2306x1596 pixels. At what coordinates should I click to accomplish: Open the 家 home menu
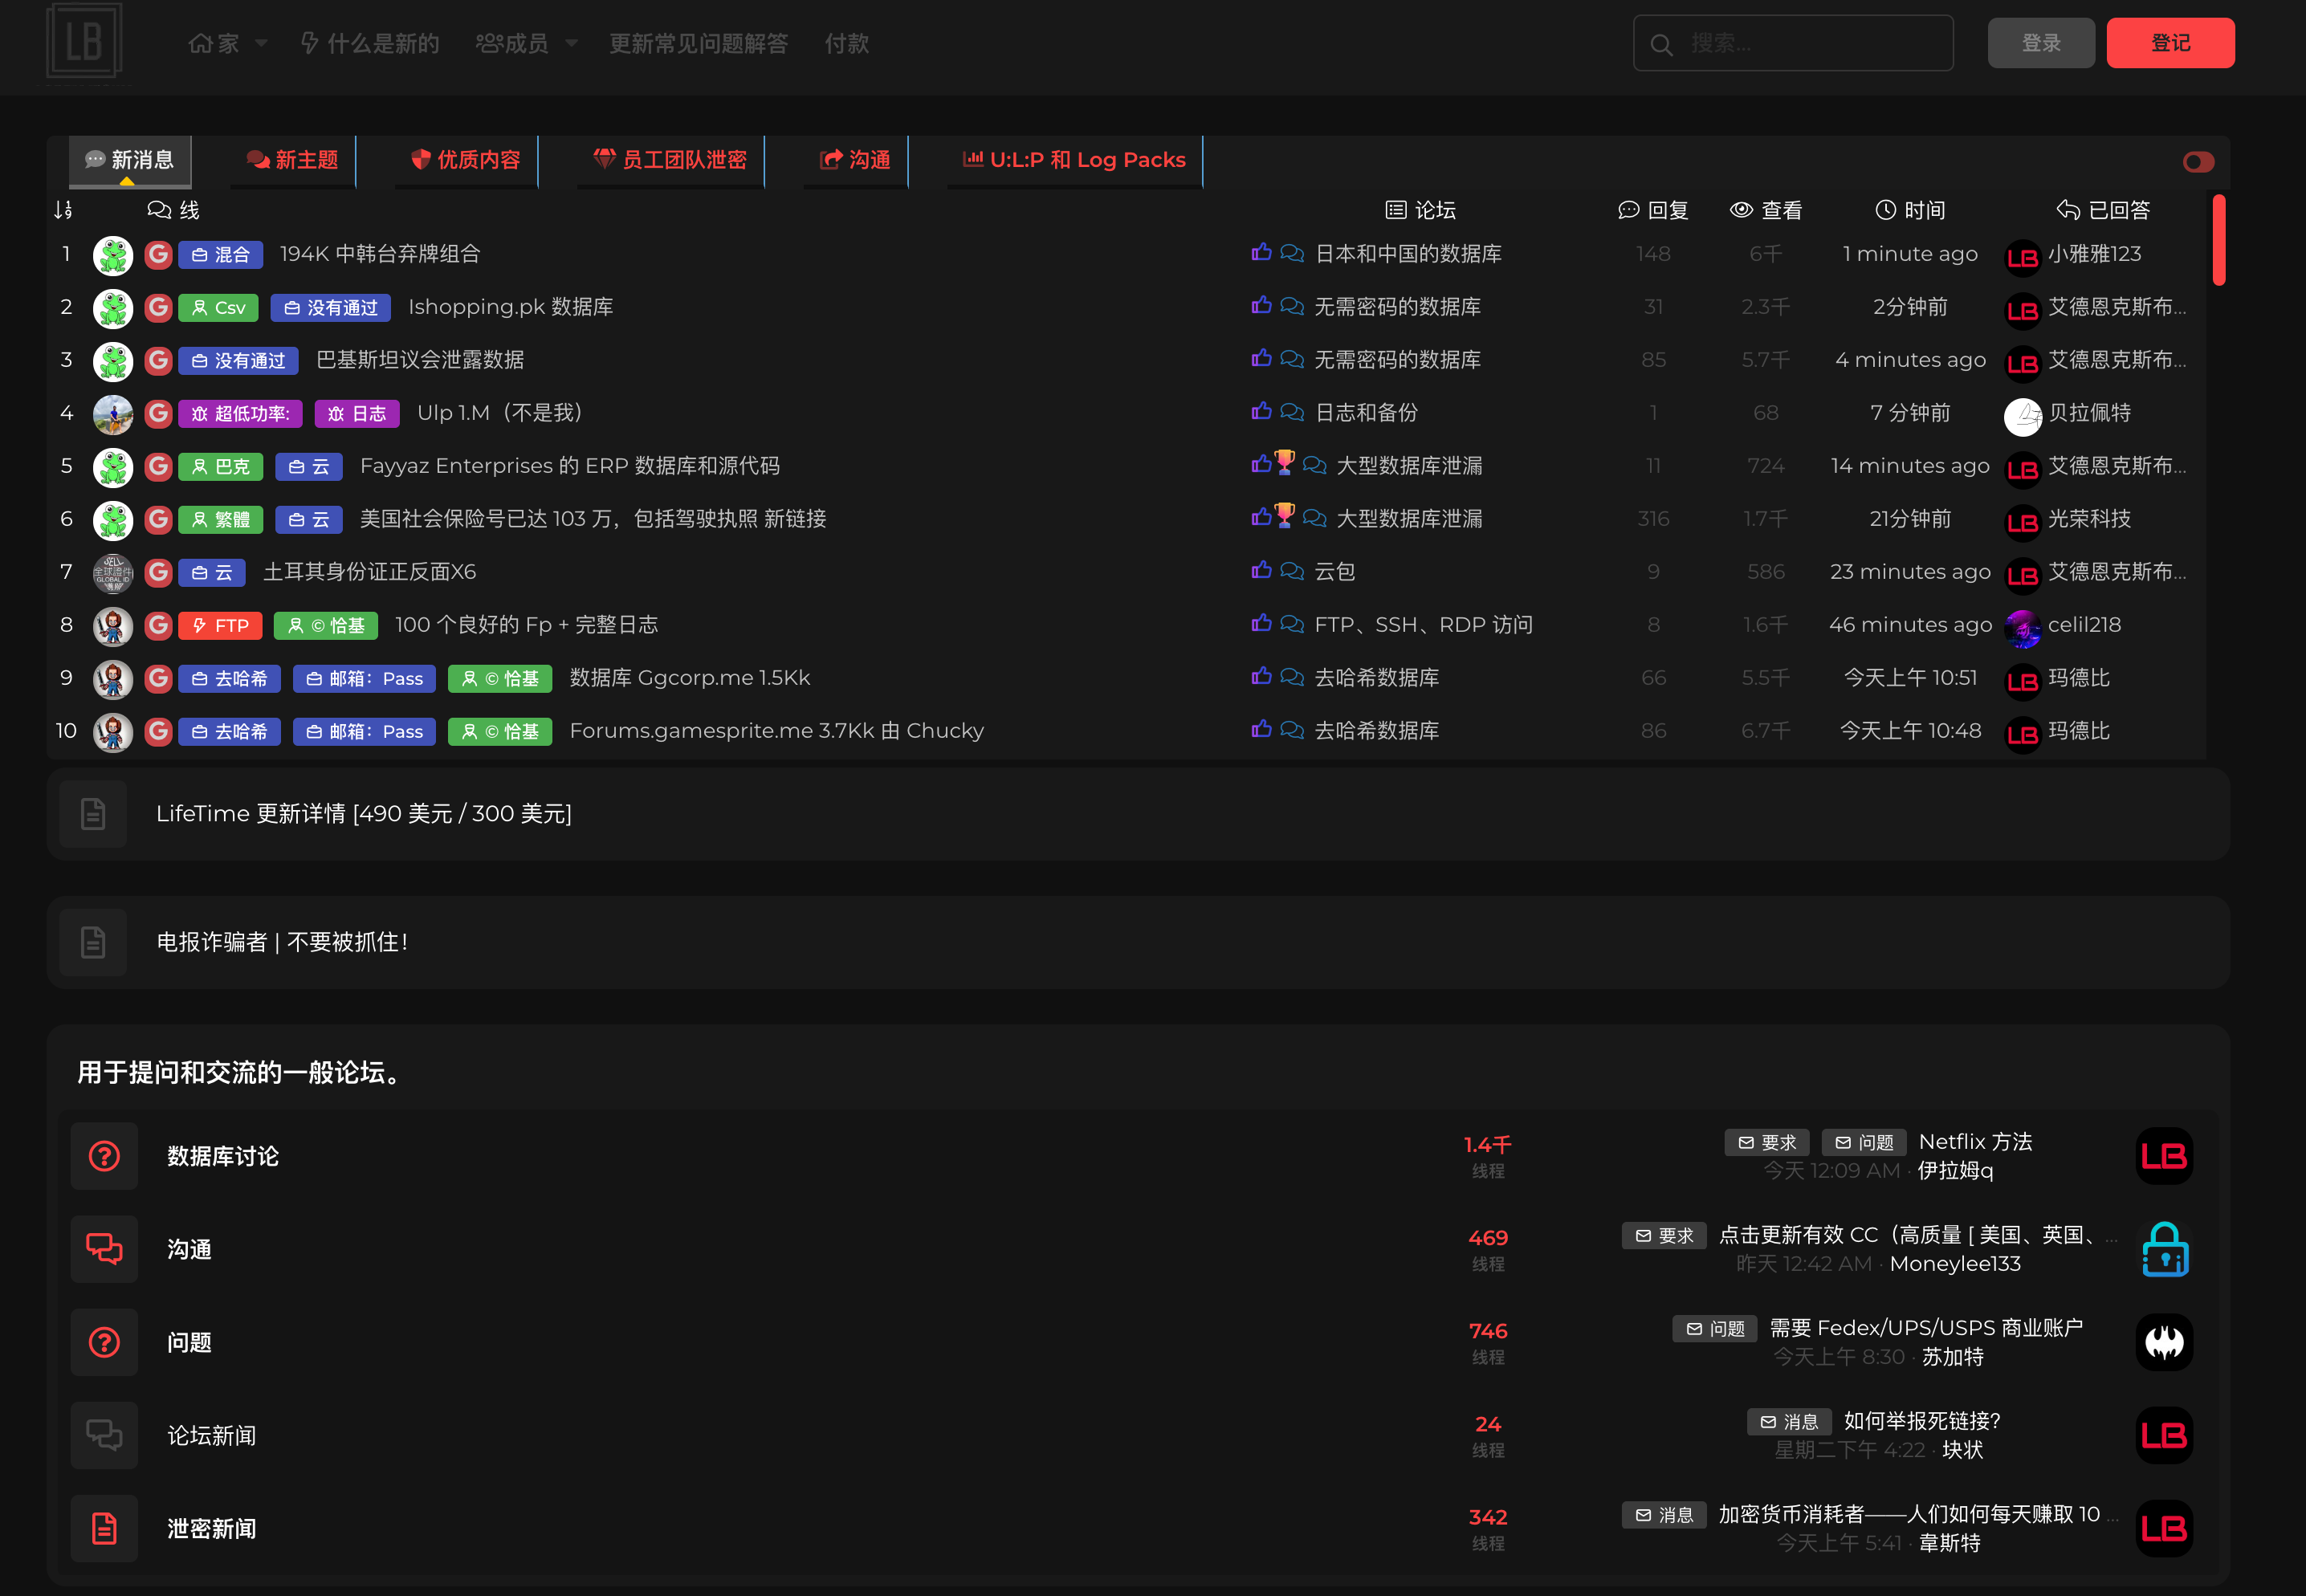click(x=214, y=44)
